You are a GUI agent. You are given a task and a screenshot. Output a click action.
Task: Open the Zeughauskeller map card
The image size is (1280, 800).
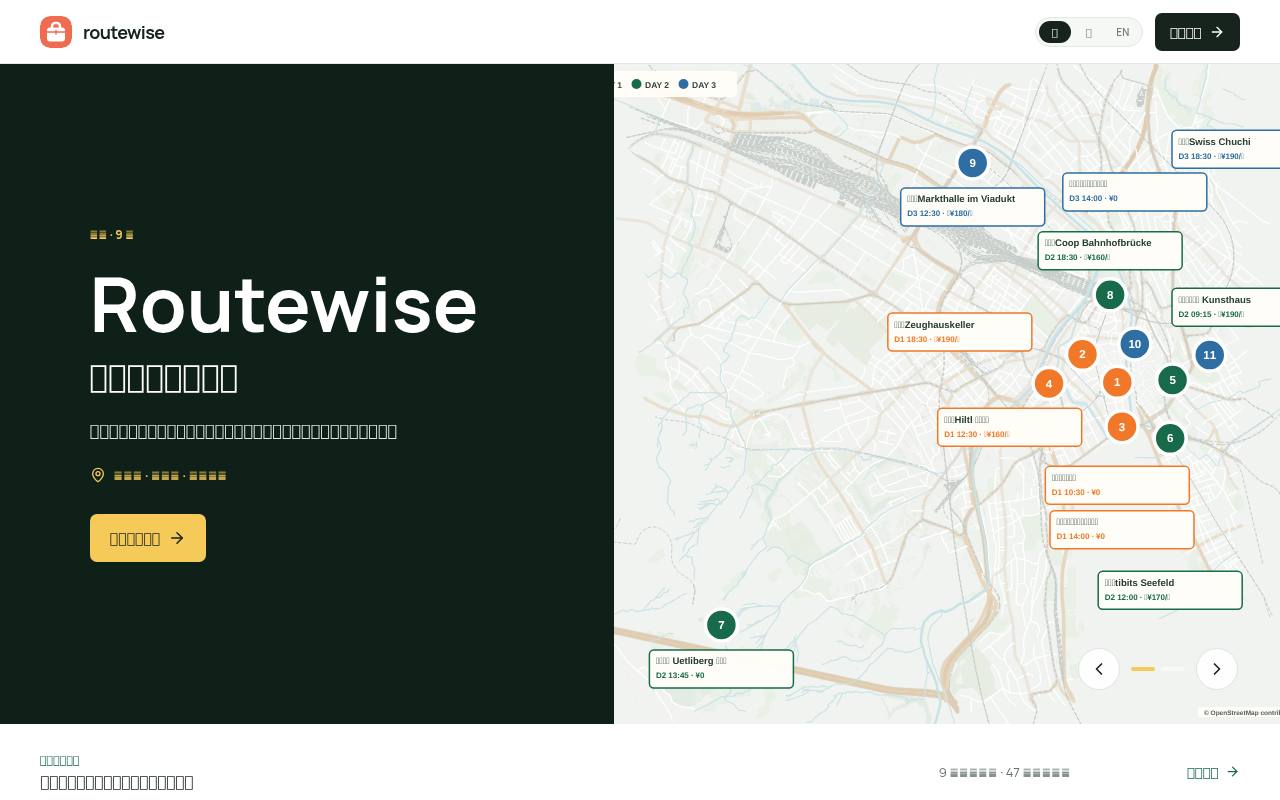960,332
